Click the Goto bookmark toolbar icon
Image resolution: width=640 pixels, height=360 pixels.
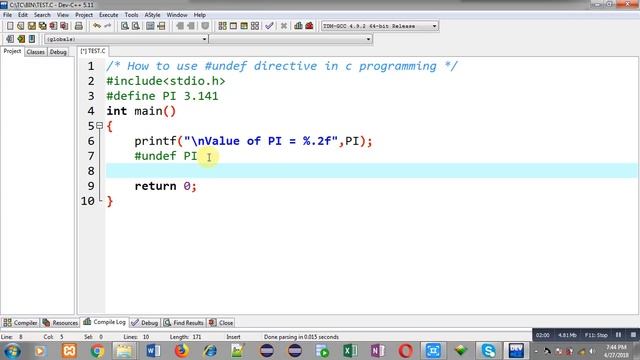pyautogui.click(x=32, y=39)
